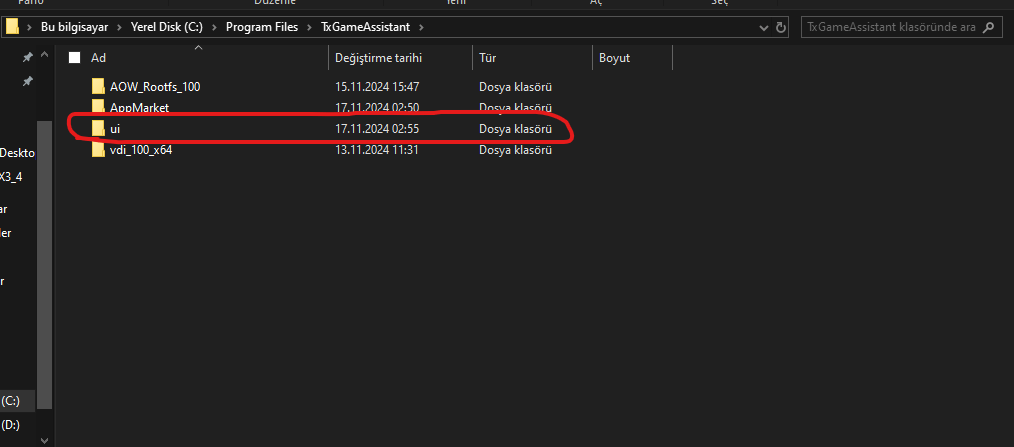Expand chevron after Yerel Disk (C:)

click(x=214, y=27)
